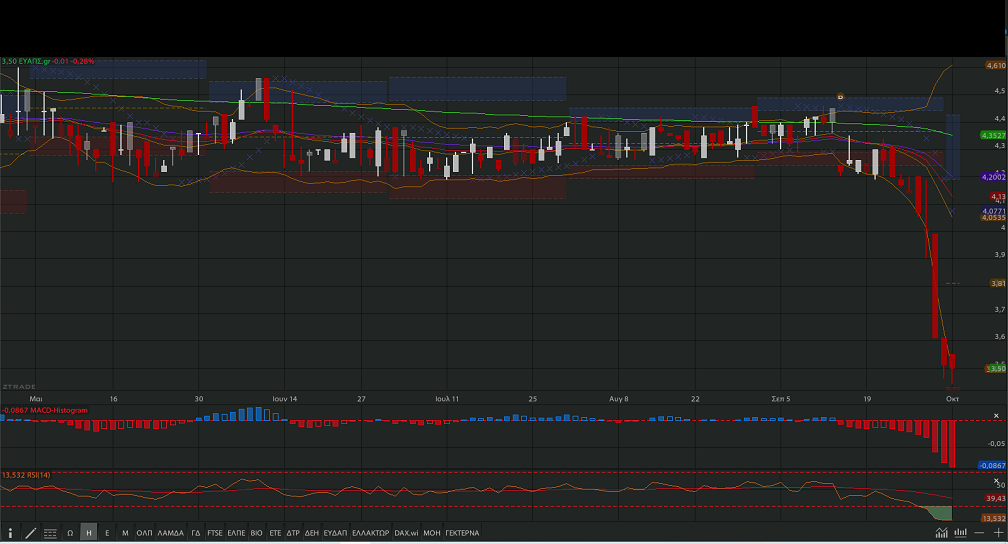Load the ΛΑΜΔΑ symbol chart
1008x544 pixels.
170,533
